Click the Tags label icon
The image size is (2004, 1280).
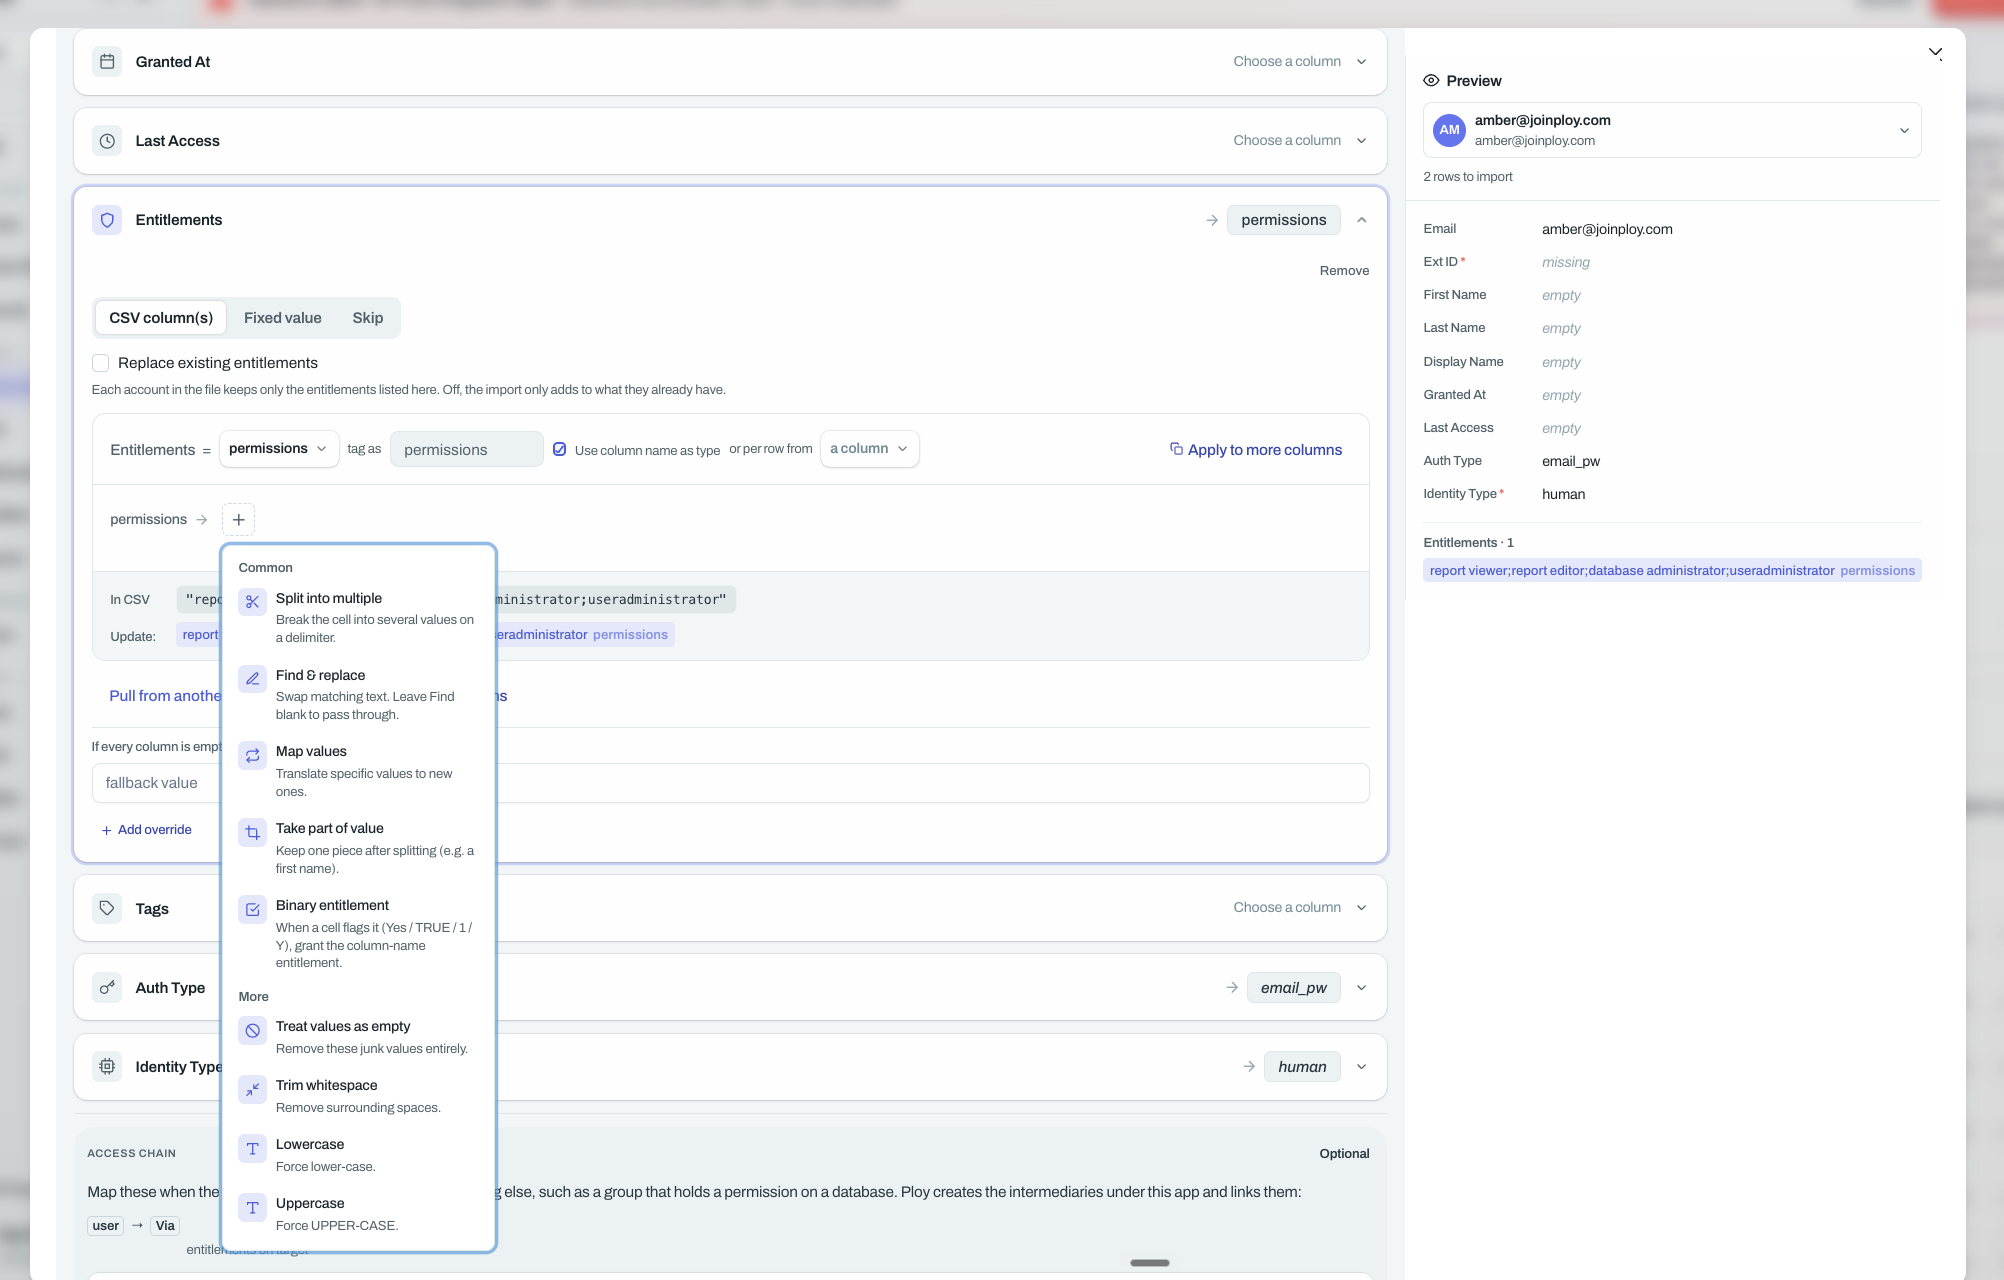pos(107,908)
